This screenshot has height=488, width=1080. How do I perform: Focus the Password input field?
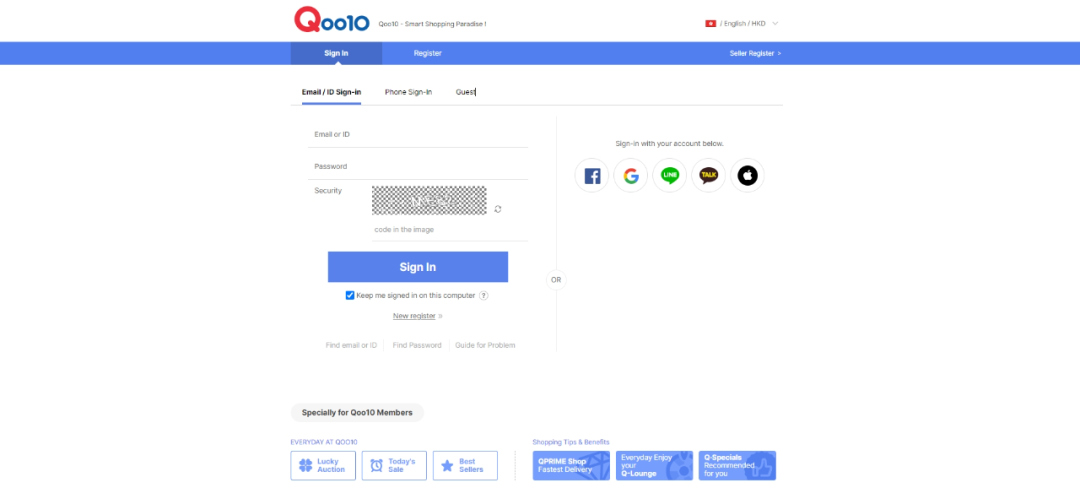418,167
